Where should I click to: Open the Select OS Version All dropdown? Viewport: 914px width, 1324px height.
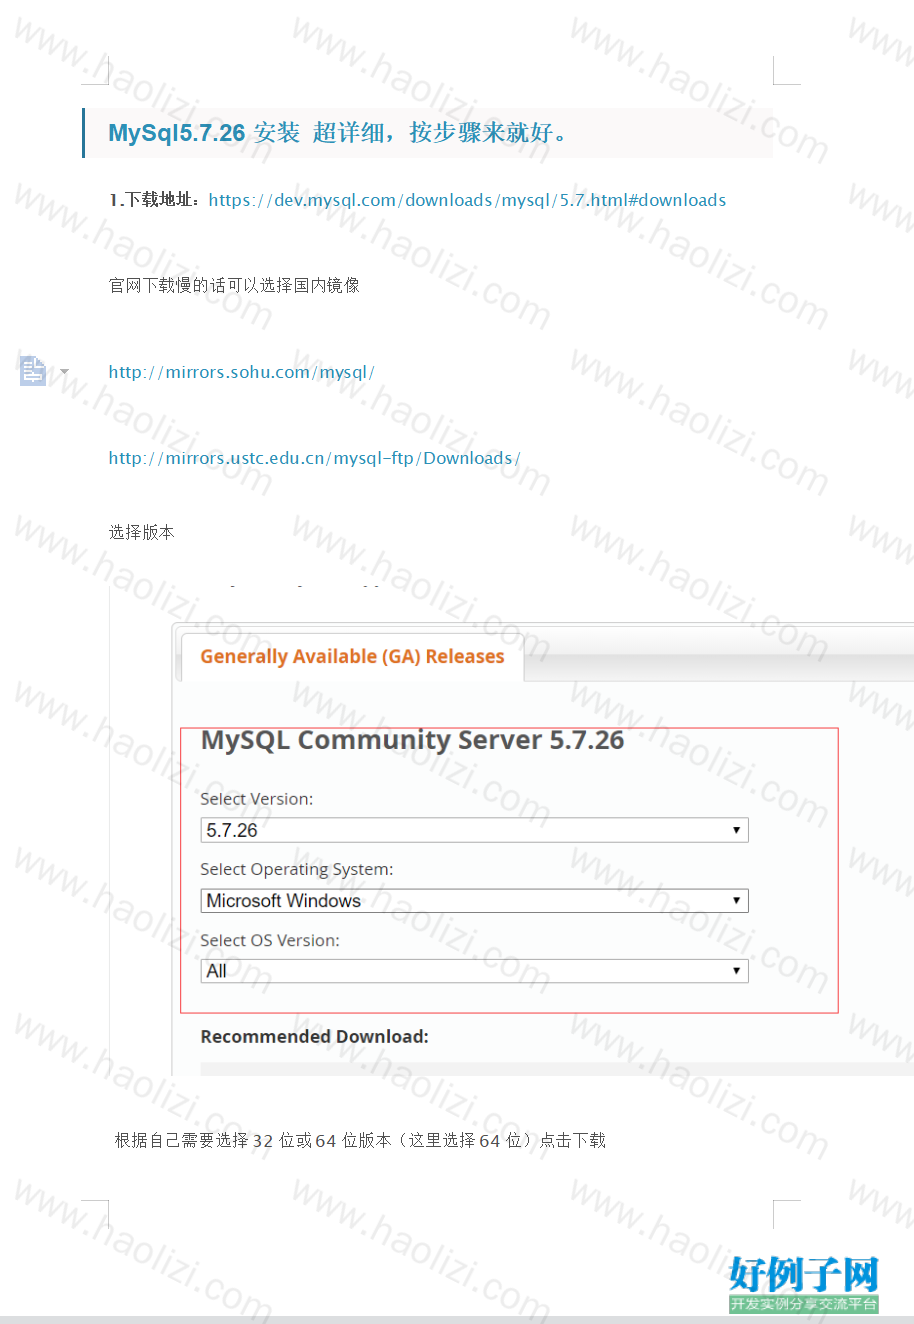(x=474, y=971)
